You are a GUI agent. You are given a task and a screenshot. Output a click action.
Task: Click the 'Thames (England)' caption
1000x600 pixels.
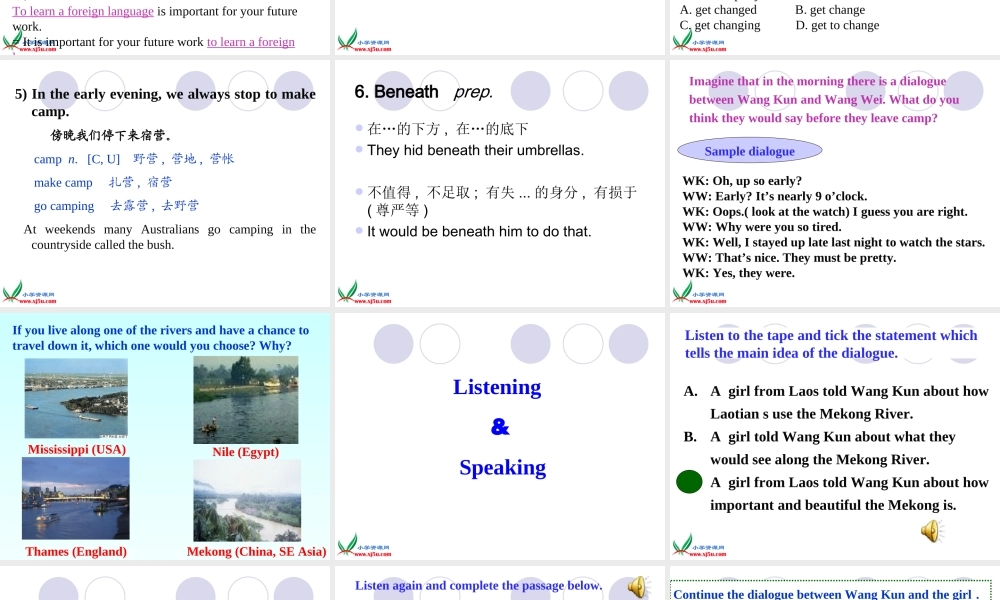[76, 552]
